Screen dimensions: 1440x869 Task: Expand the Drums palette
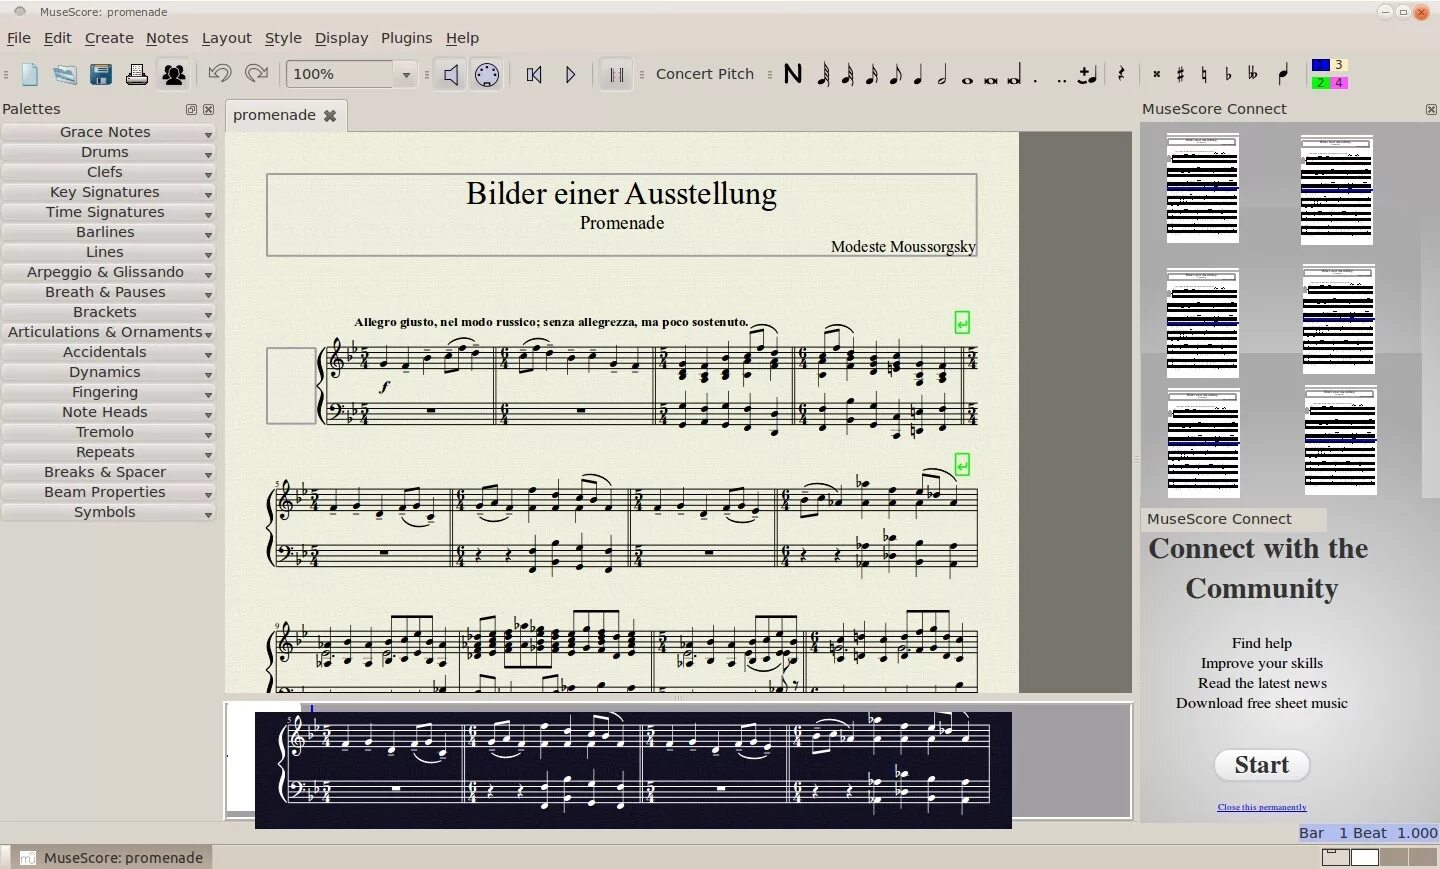point(108,152)
